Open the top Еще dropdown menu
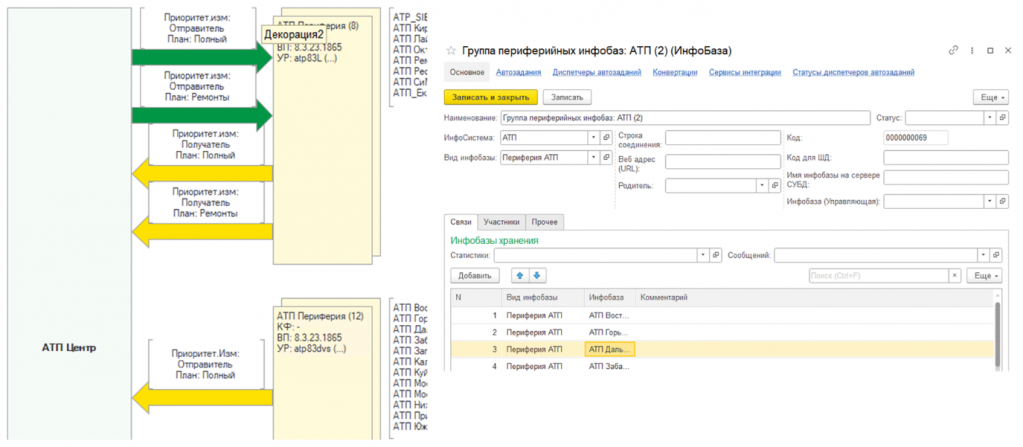 click(x=989, y=97)
